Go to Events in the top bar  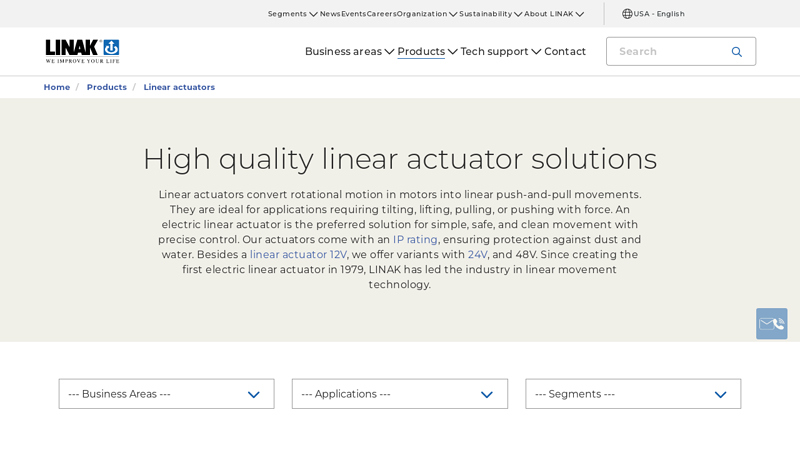pyautogui.click(x=354, y=14)
